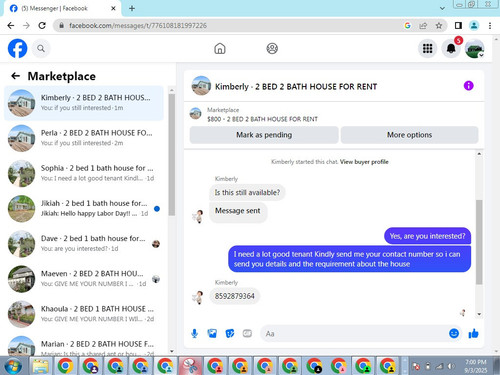Choose a sticker icon

(x=230, y=333)
